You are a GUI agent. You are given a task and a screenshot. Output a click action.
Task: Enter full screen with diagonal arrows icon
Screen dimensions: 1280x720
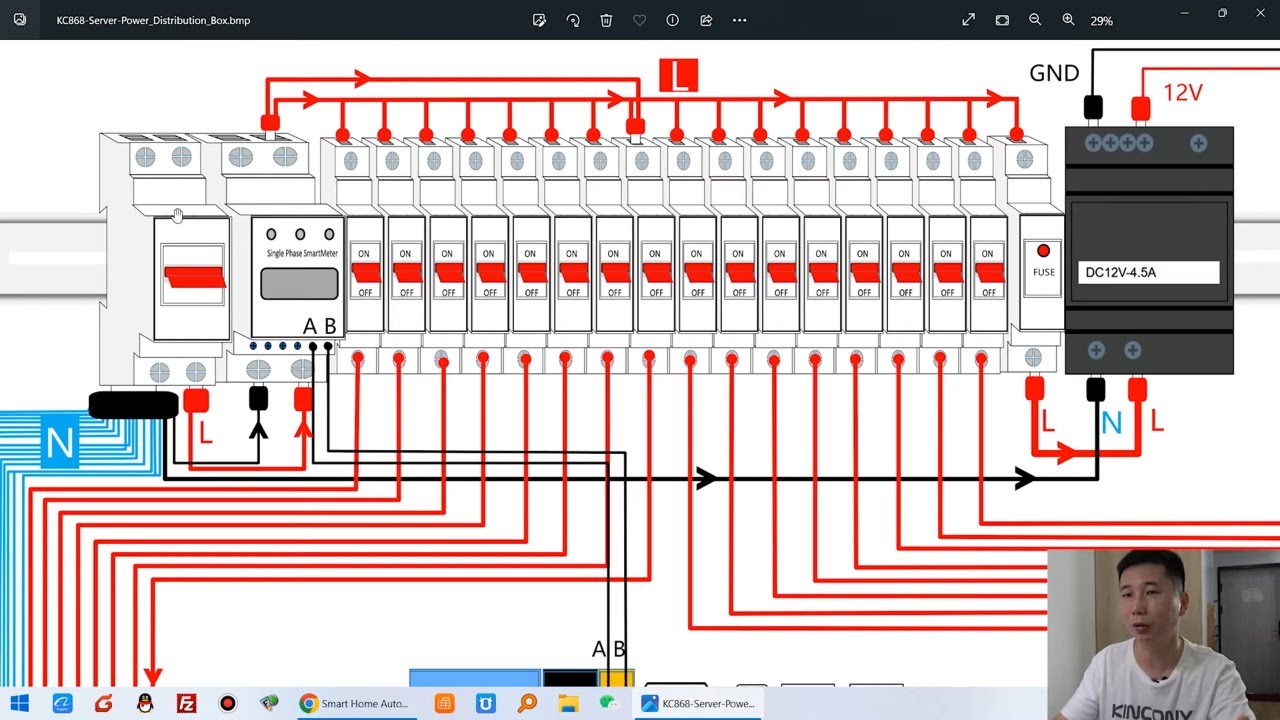click(x=968, y=20)
